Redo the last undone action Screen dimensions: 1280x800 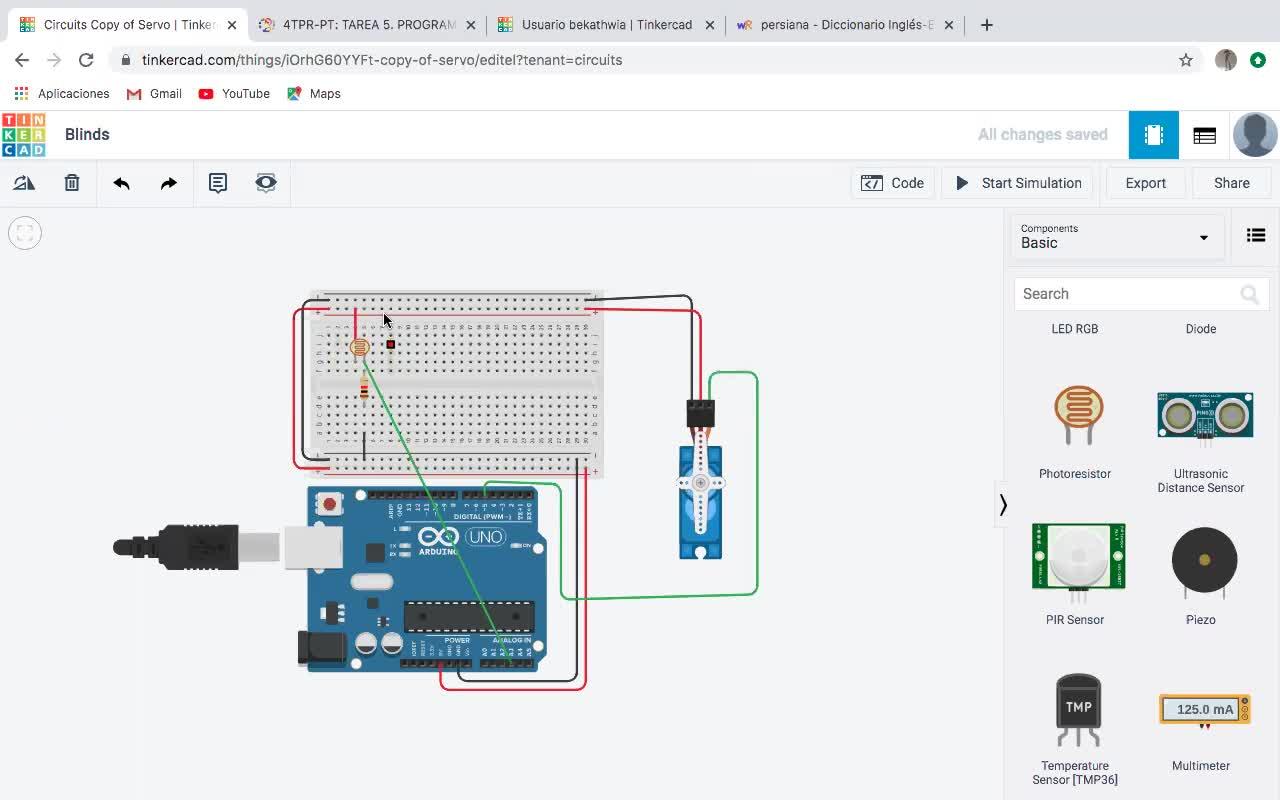point(169,183)
